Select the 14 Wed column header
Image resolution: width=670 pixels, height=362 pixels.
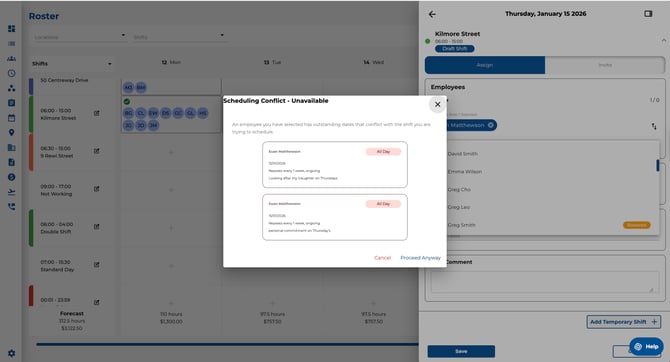pos(373,62)
